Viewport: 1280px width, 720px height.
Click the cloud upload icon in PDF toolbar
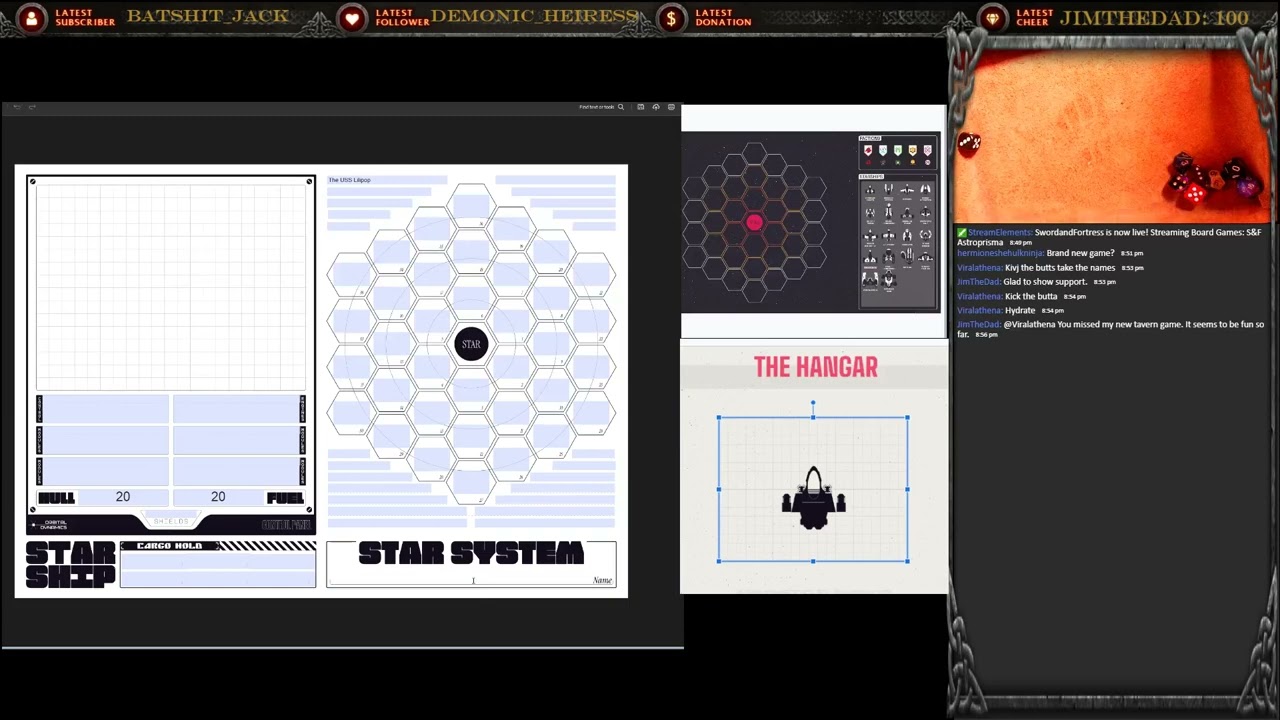656,107
